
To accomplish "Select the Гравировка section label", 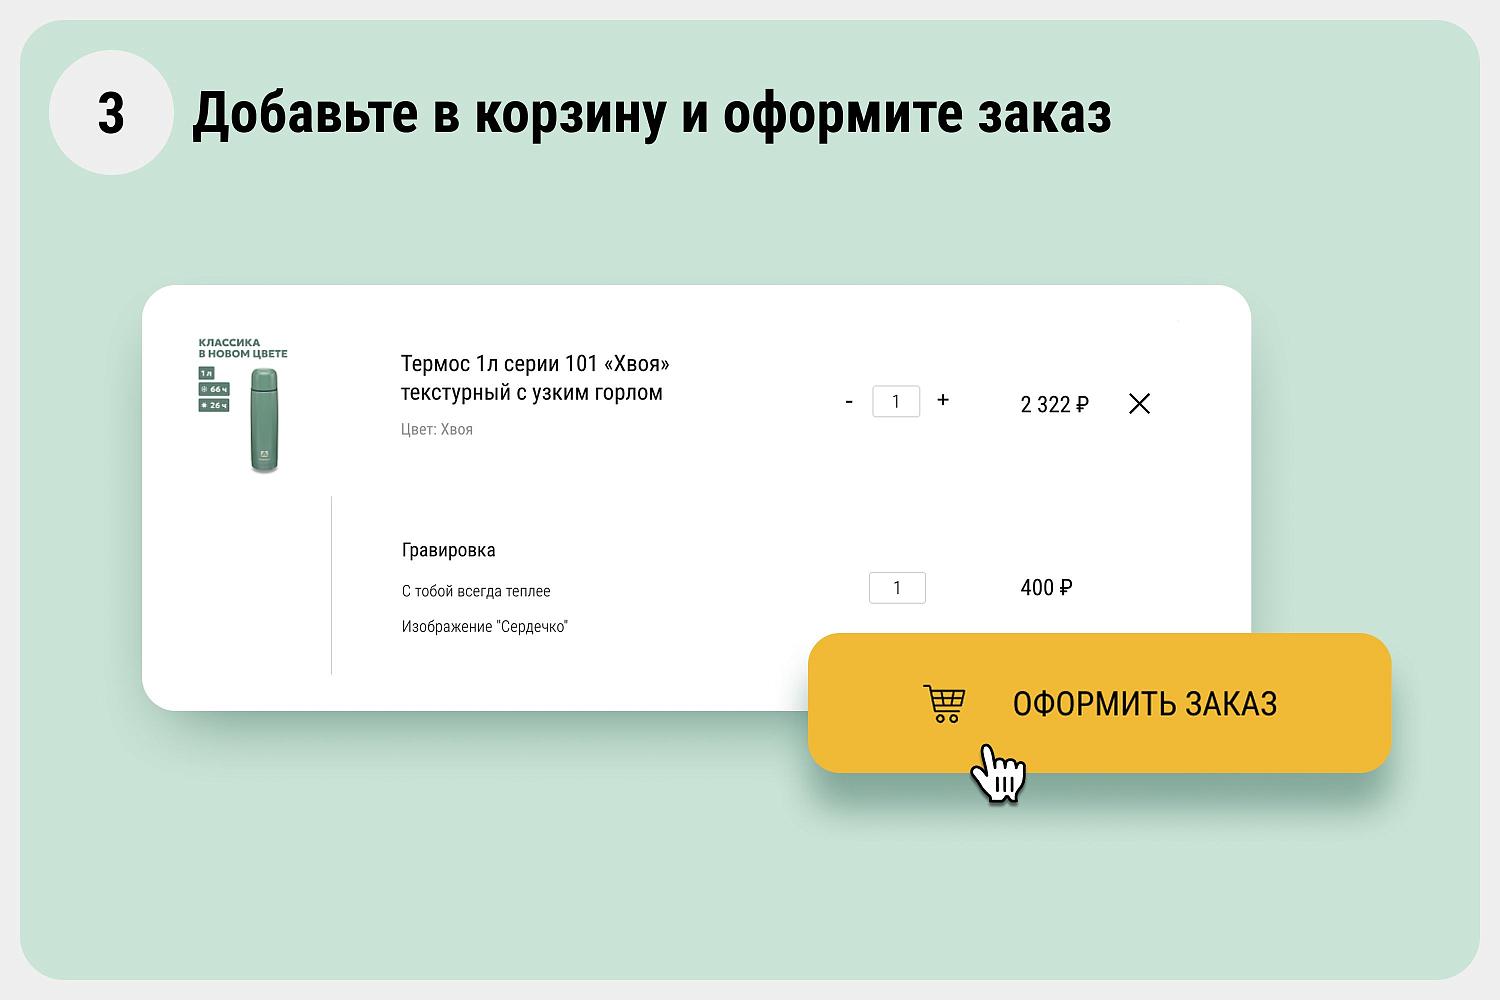I will click(448, 550).
